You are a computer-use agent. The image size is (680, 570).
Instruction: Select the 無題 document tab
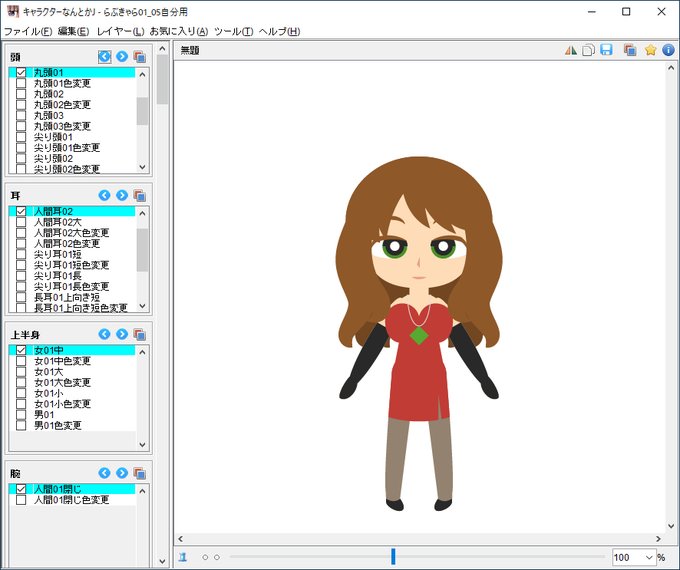(x=190, y=50)
